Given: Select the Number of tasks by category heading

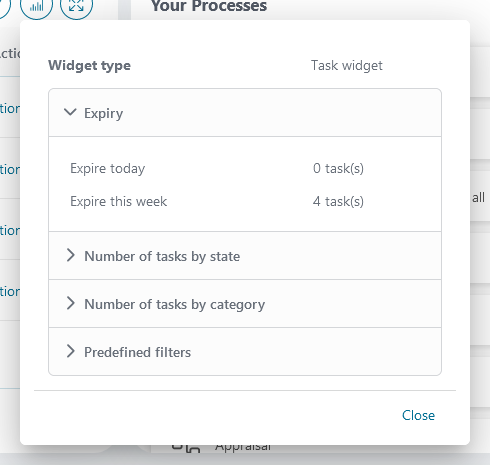Looking at the screenshot, I should tap(175, 304).
